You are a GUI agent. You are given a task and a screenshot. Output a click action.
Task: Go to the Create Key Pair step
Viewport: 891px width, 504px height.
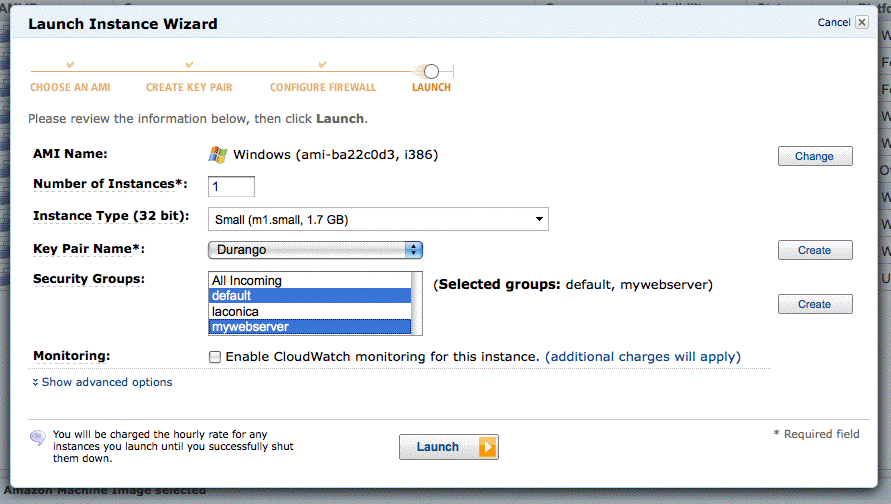pyautogui.click(x=190, y=87)
